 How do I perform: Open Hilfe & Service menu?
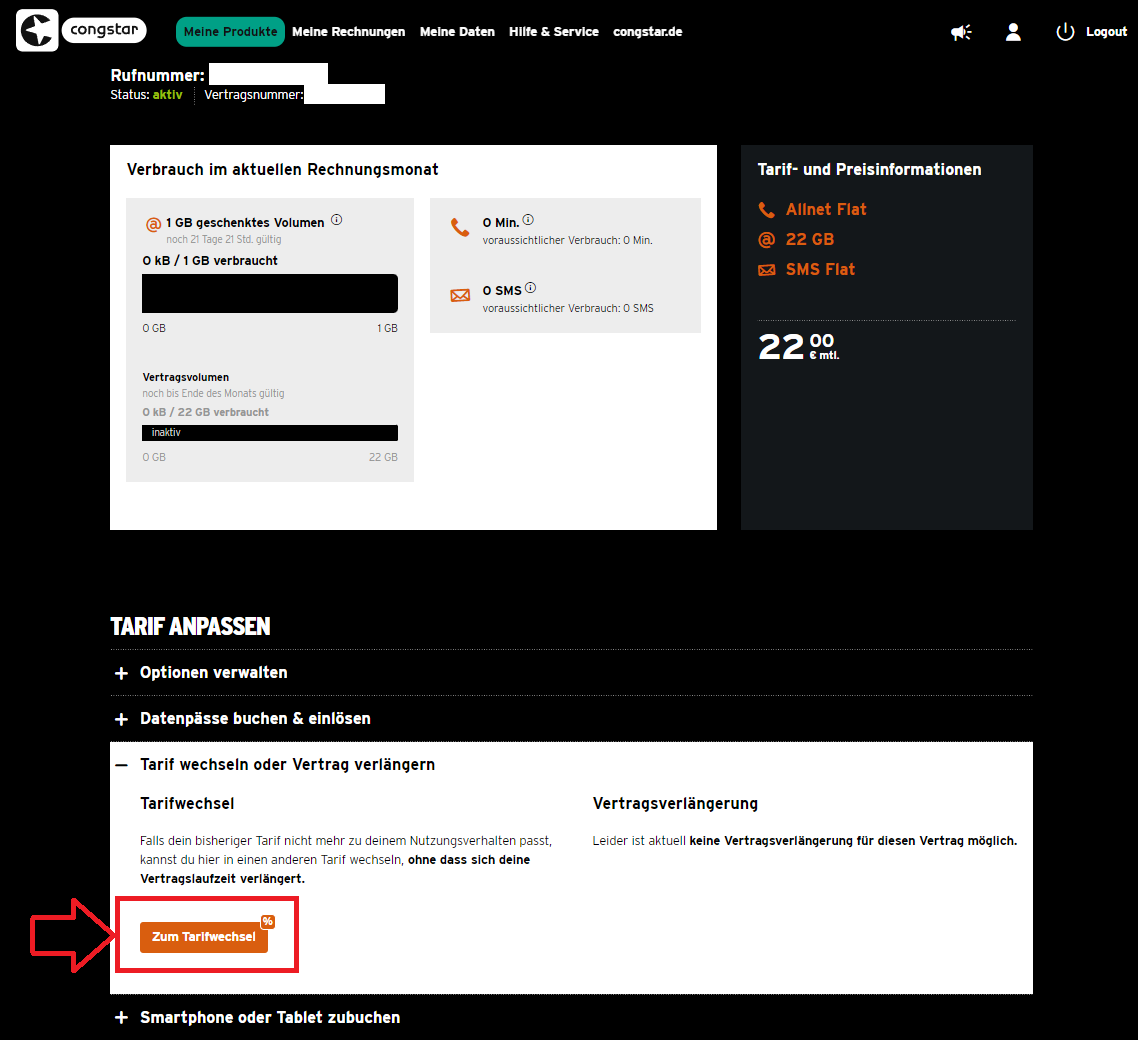tap(554, 32)
